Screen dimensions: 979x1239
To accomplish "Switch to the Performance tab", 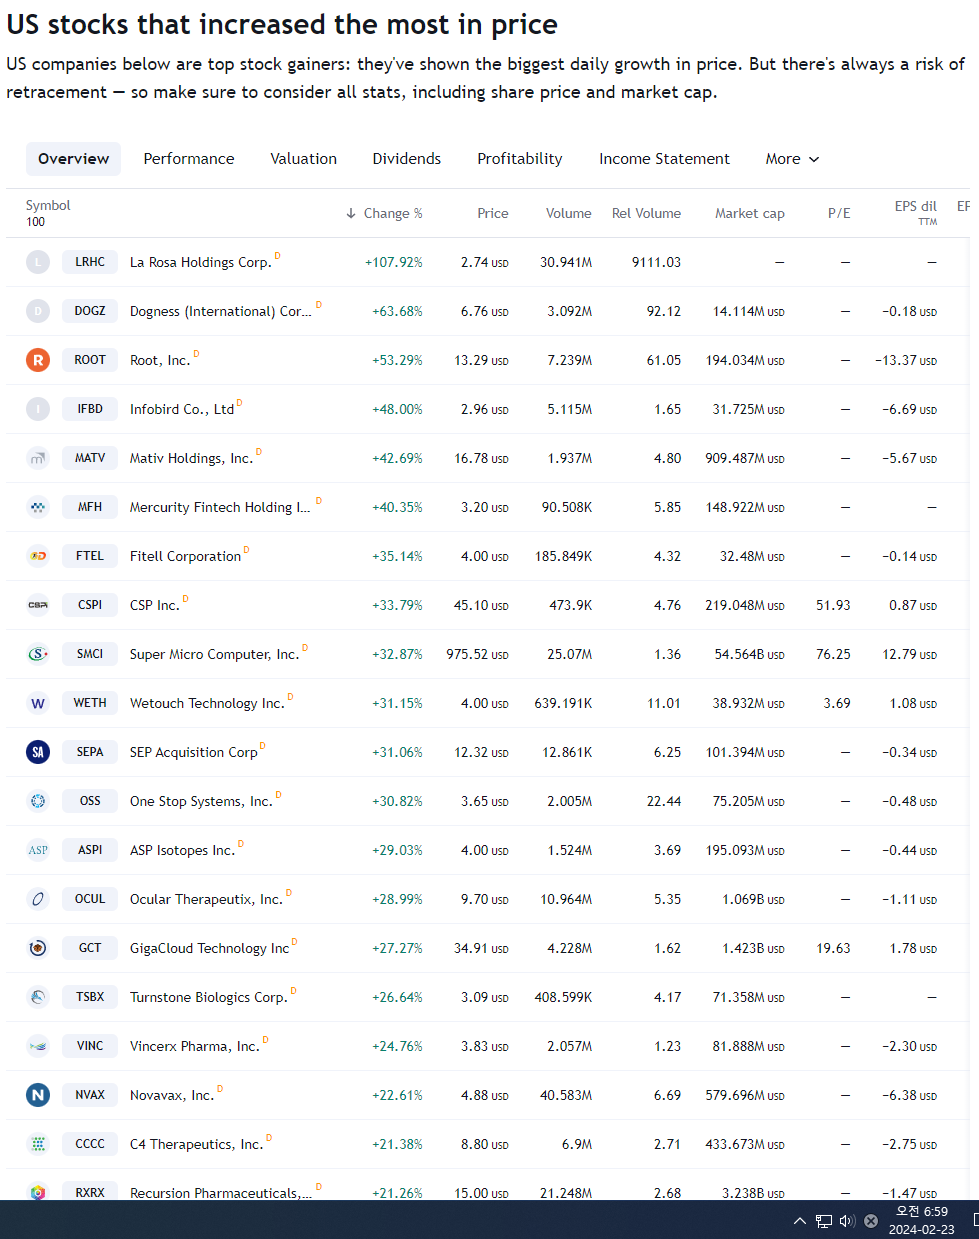I will pos(189,159).
